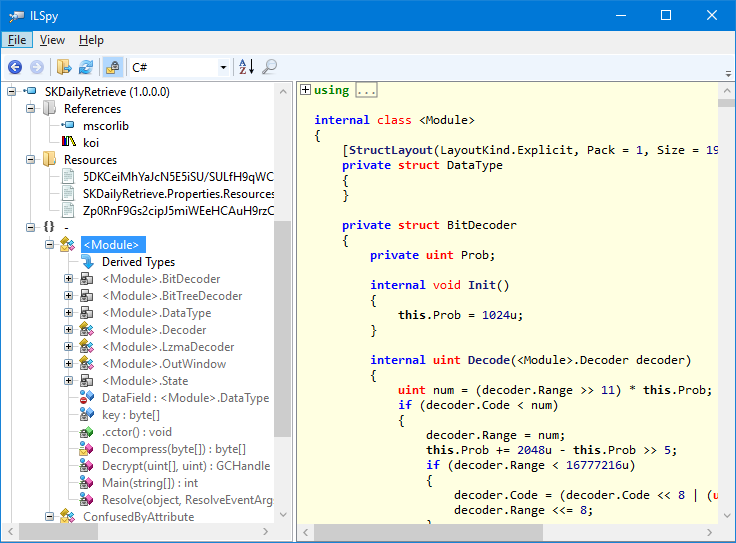Image resolution: width=736 pixels, height=543 pixels.
Task: Click the mscorlib reference icon
Action: click(68, 125)
